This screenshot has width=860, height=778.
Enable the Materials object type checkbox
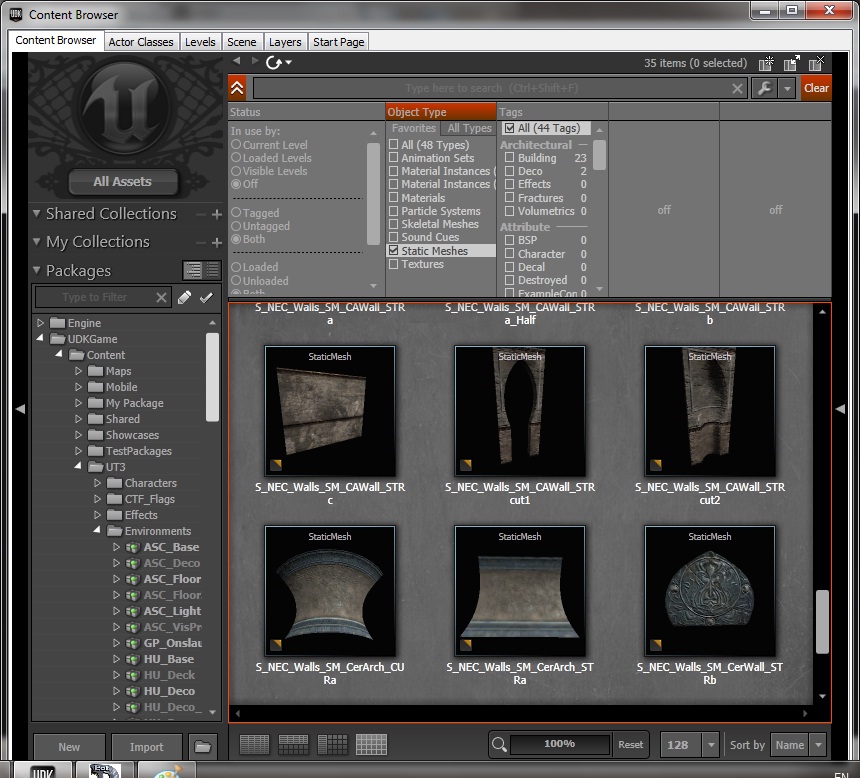pos(394,198)
